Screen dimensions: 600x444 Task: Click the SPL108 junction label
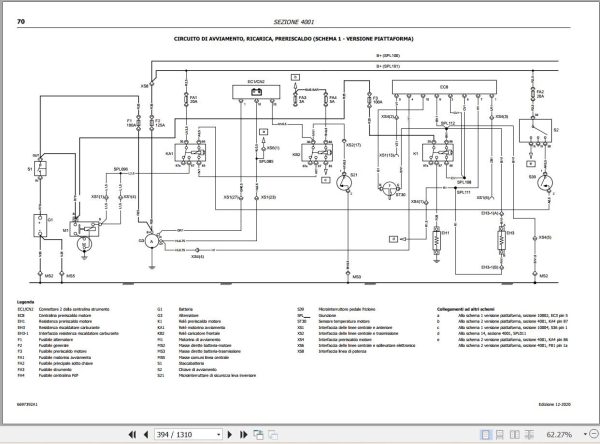464,183
